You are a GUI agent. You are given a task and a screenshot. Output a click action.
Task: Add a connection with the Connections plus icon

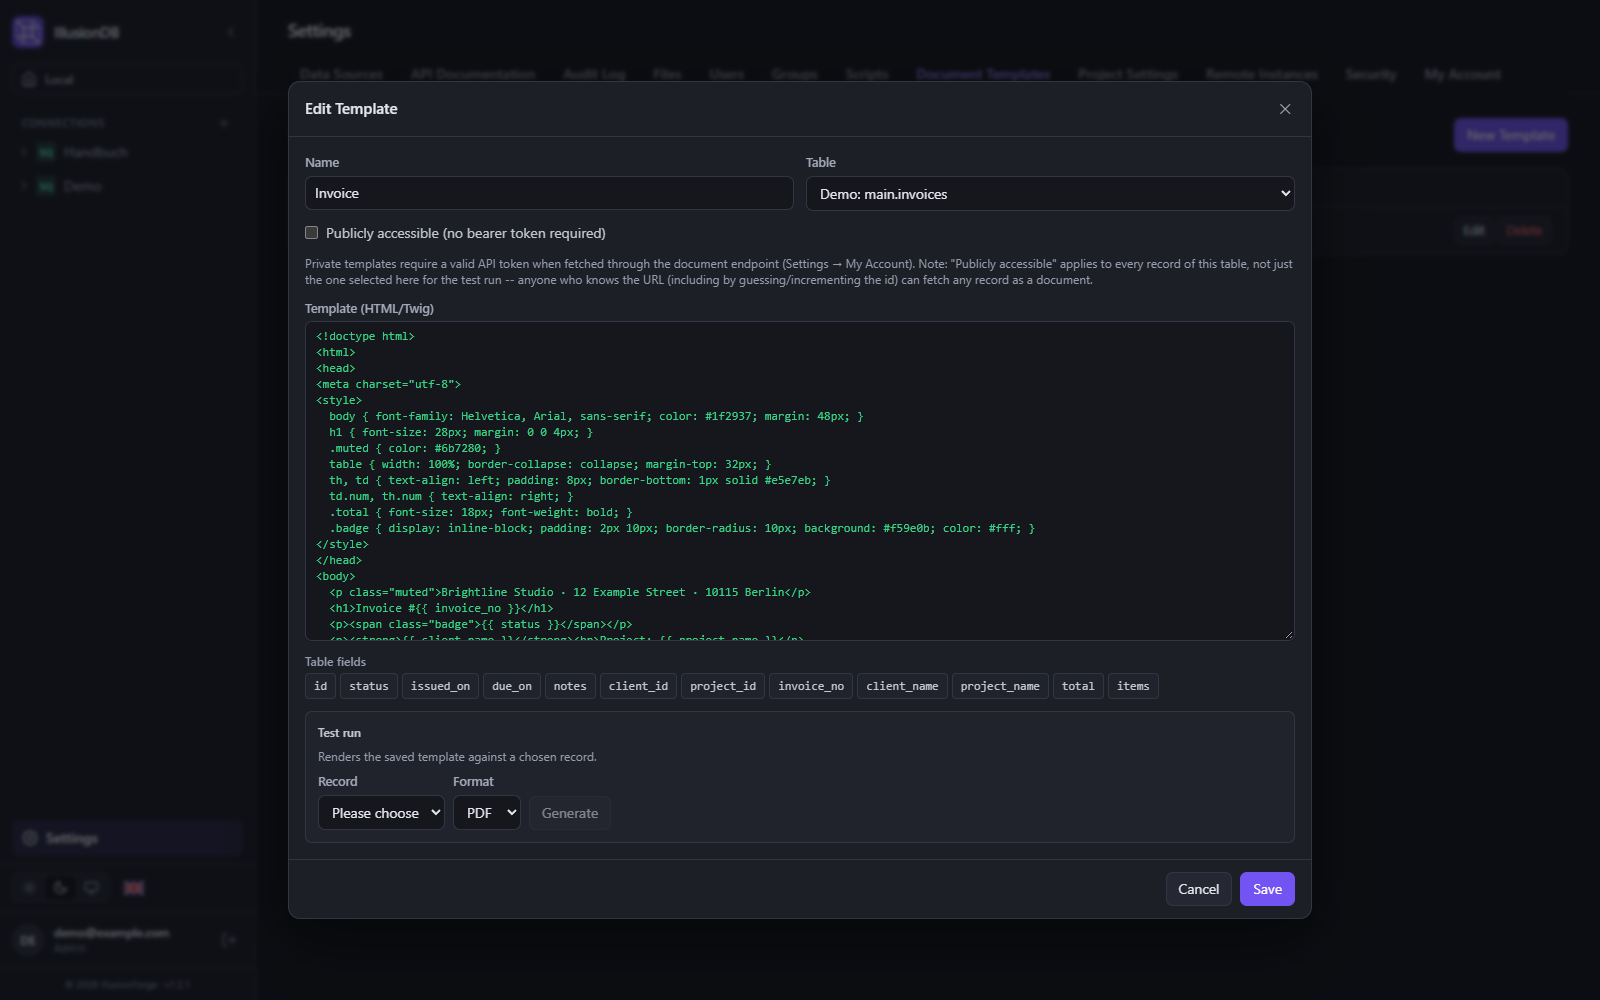224,122
